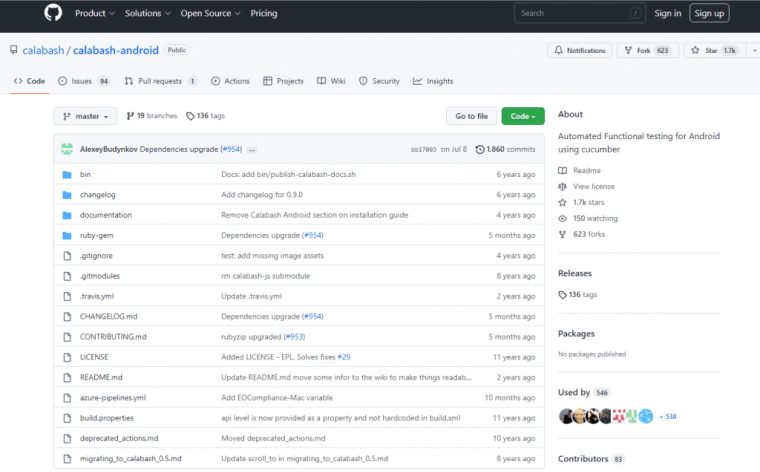Screen dimensions: 760x472
Task: Click the Go to file button
Action: (x=472, y=116)
